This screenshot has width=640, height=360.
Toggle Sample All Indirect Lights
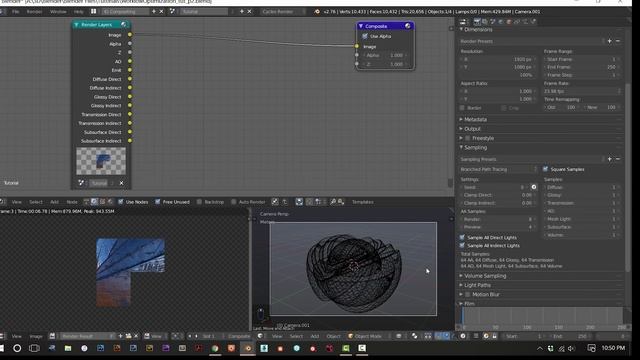(x=462, y=246)
